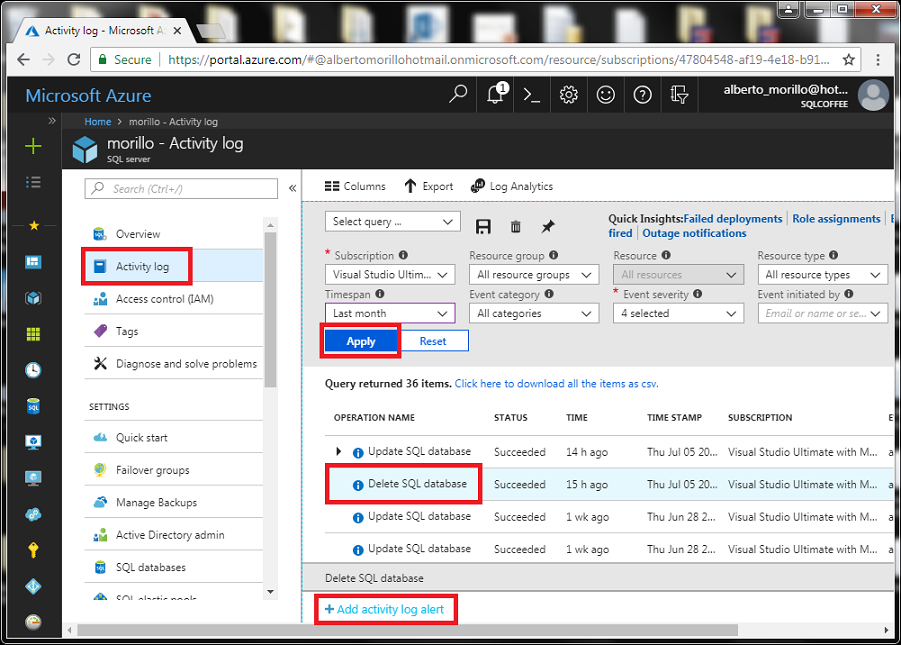Screen dimensions: 901x645
Task: Open Active Directory admin settings
Action: point(174,535)
